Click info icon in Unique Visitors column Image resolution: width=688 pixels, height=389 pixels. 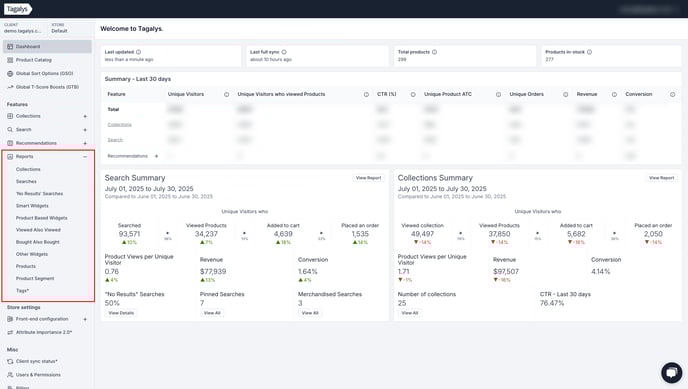pyautogui.click(x=226, y=94)
